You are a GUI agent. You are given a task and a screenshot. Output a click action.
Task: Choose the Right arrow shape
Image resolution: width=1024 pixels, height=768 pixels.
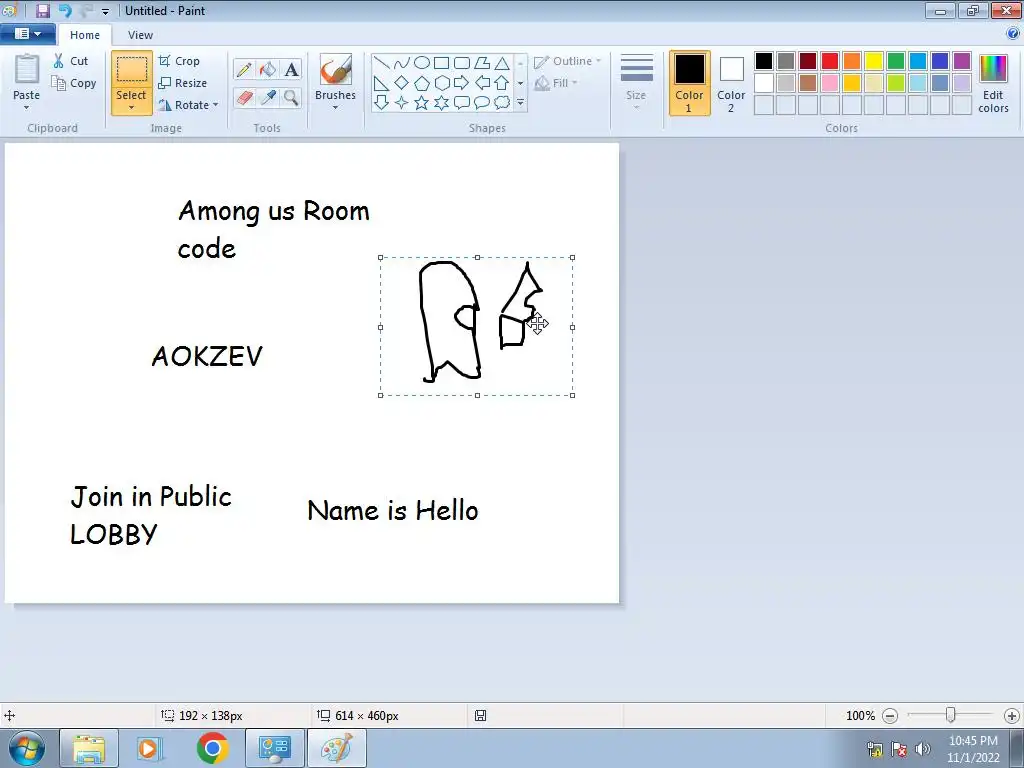tap(462, 83)
